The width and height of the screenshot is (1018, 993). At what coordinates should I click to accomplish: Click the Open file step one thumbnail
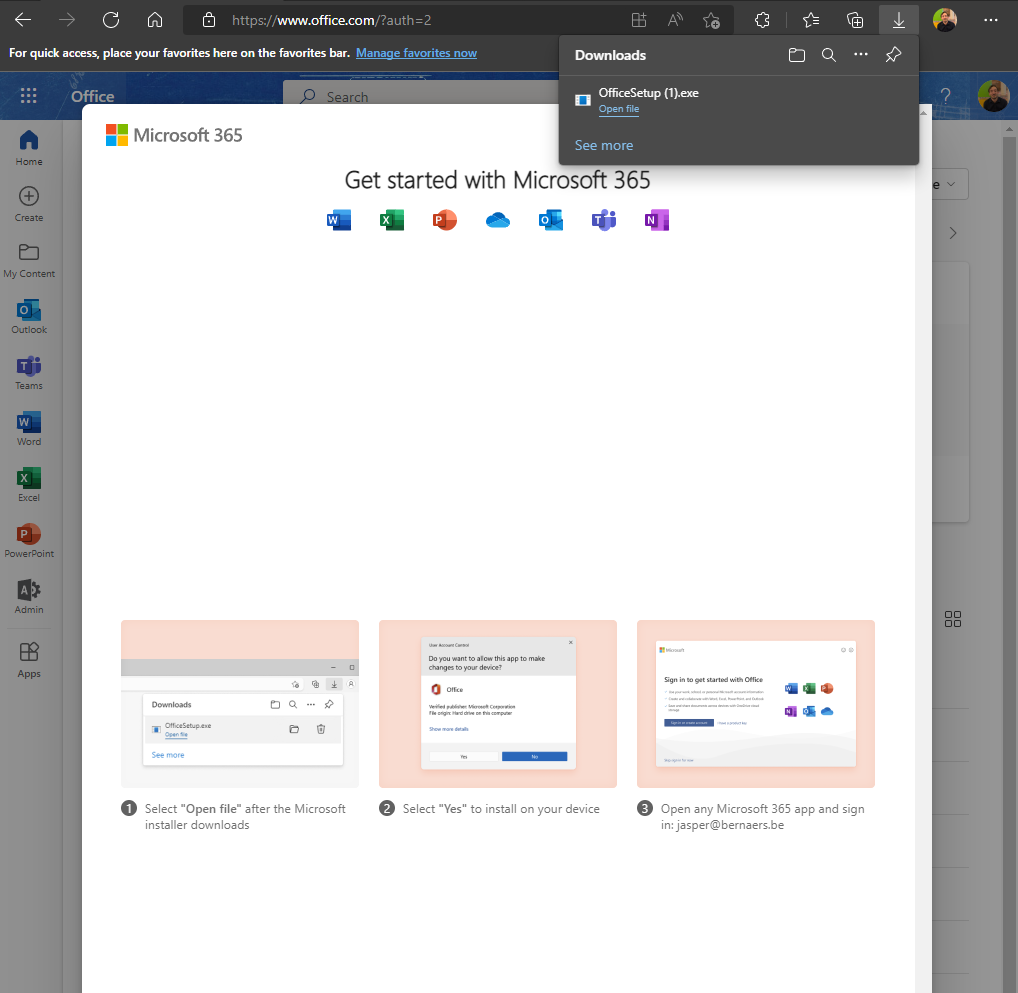pyautogui.click(x=240, y=703)
